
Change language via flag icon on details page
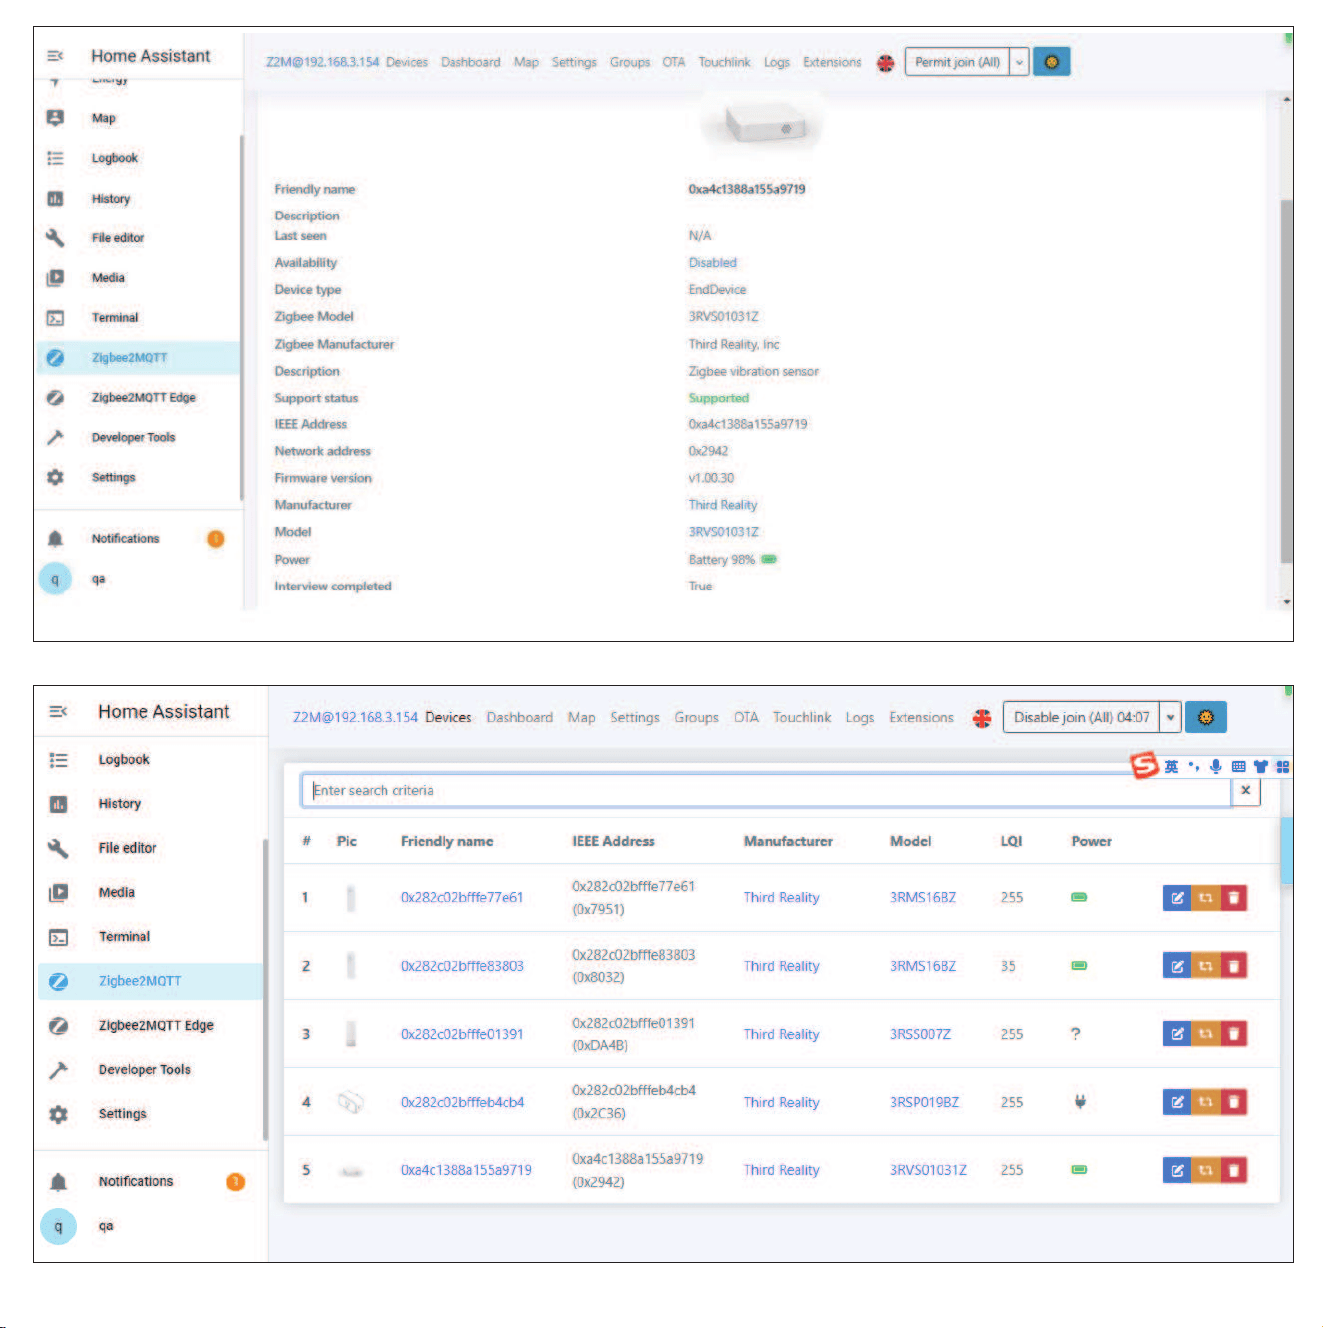coord(885,63)
